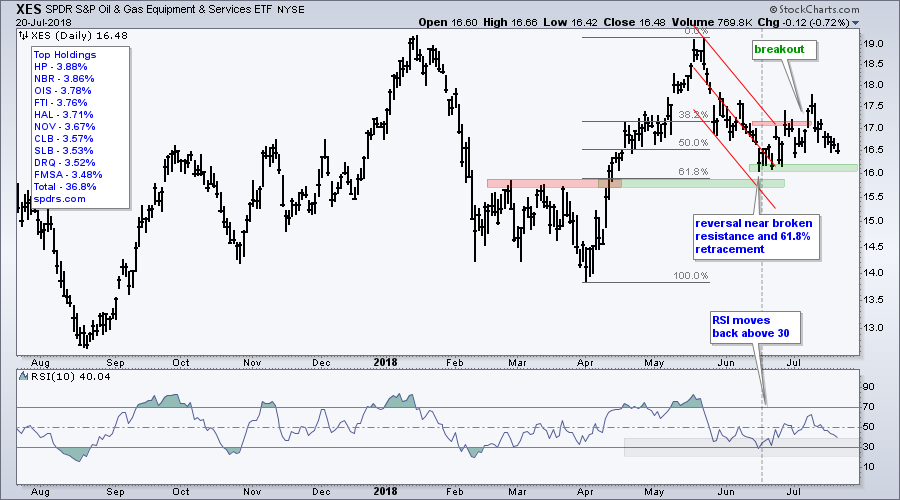
Task: Click the price type icon before XES (Daily)
Action: (x=24, y=36)
